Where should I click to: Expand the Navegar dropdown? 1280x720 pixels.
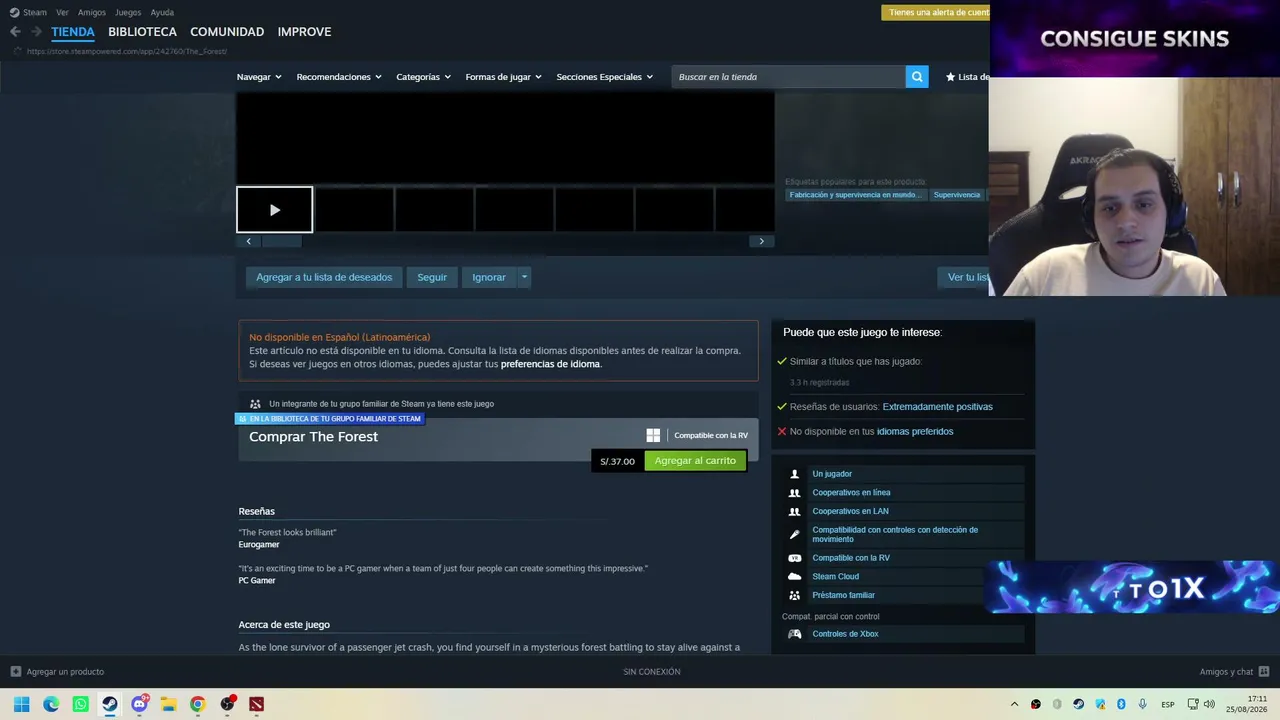(259, 77)
